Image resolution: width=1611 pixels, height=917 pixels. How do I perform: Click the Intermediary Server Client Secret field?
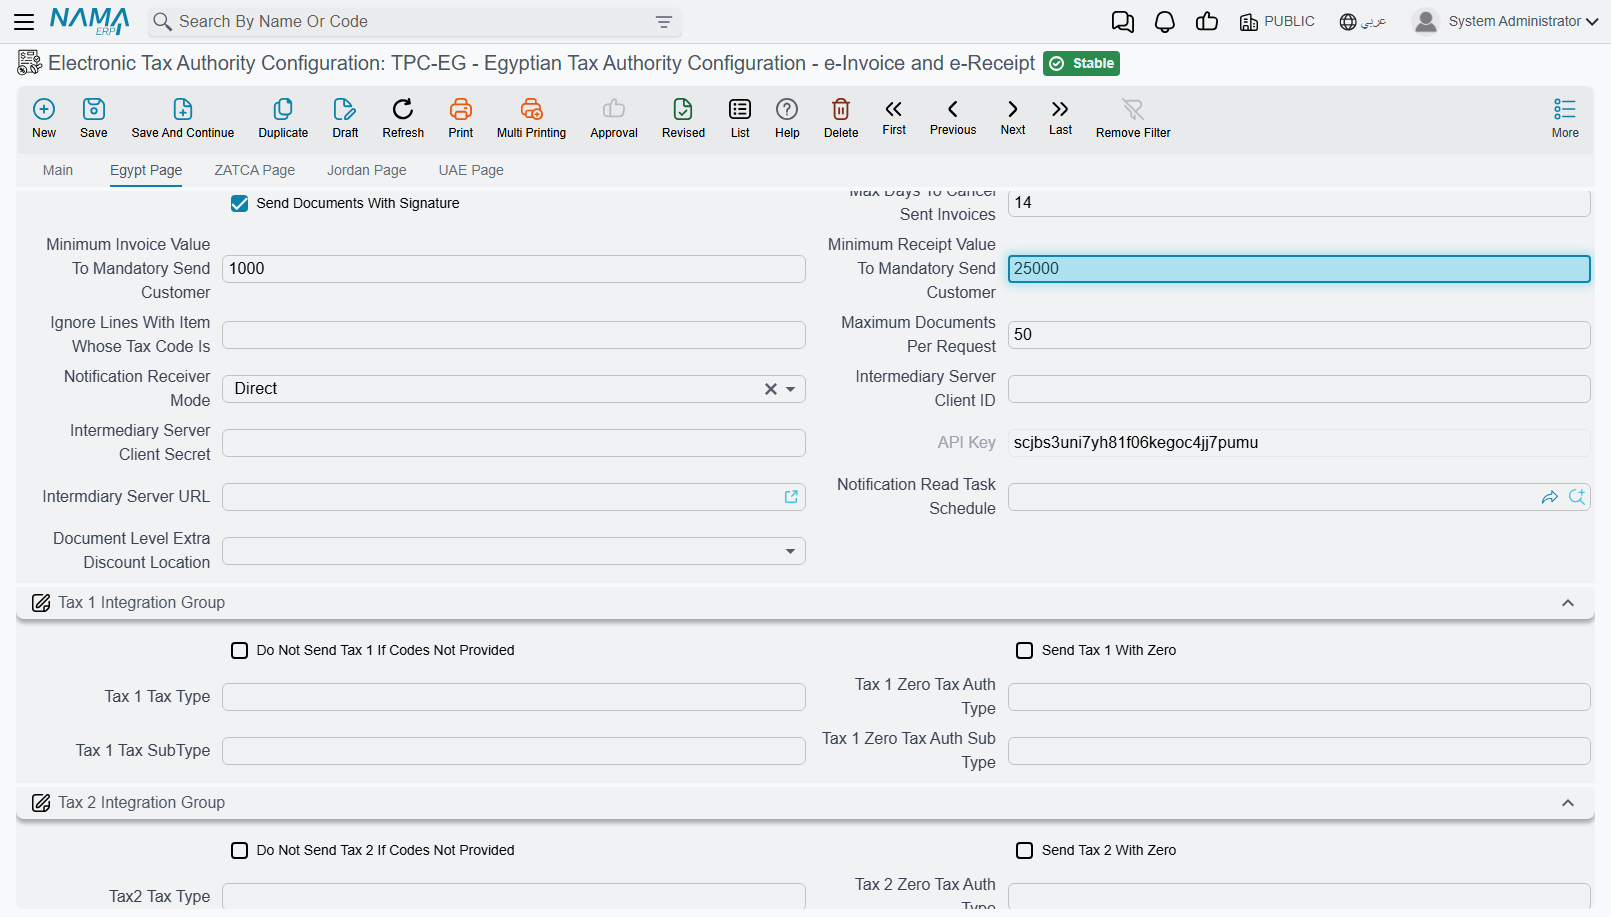point(514,443)
